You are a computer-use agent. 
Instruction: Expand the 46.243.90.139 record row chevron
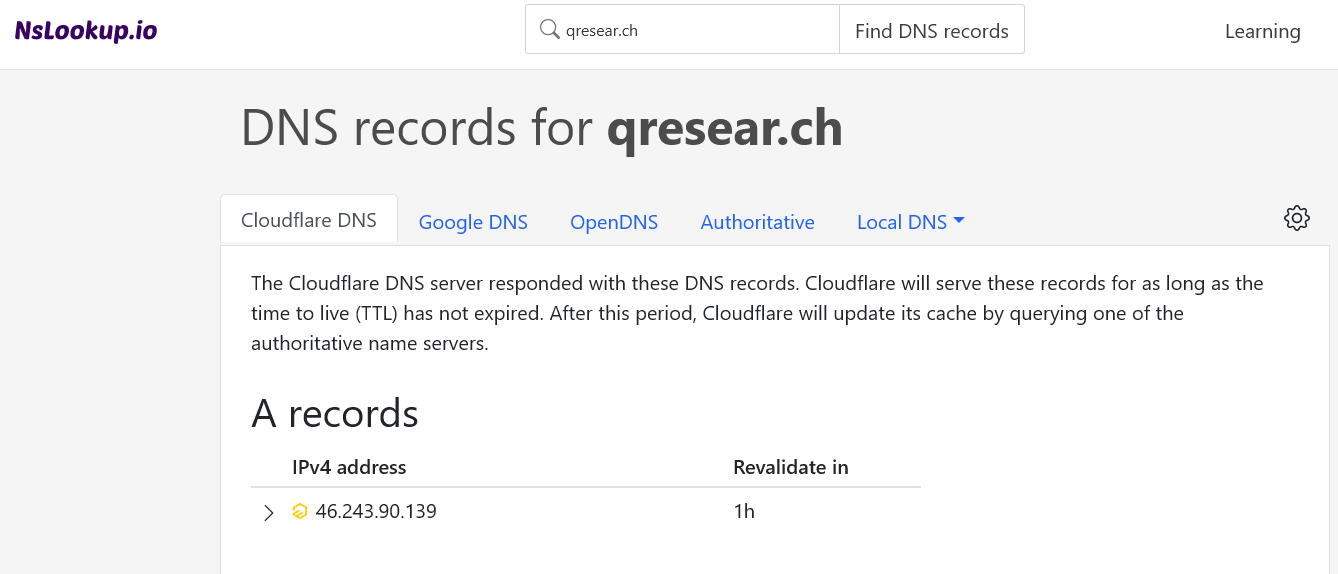[x=268, y=513]
